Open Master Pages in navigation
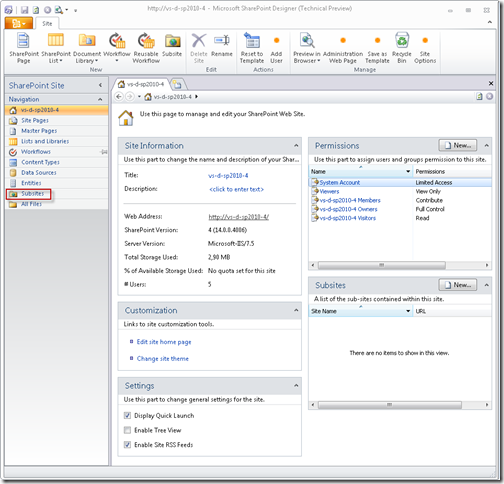The width and height of the screenshot is (504, 484). pyautogui.click(x=57, y=131)
